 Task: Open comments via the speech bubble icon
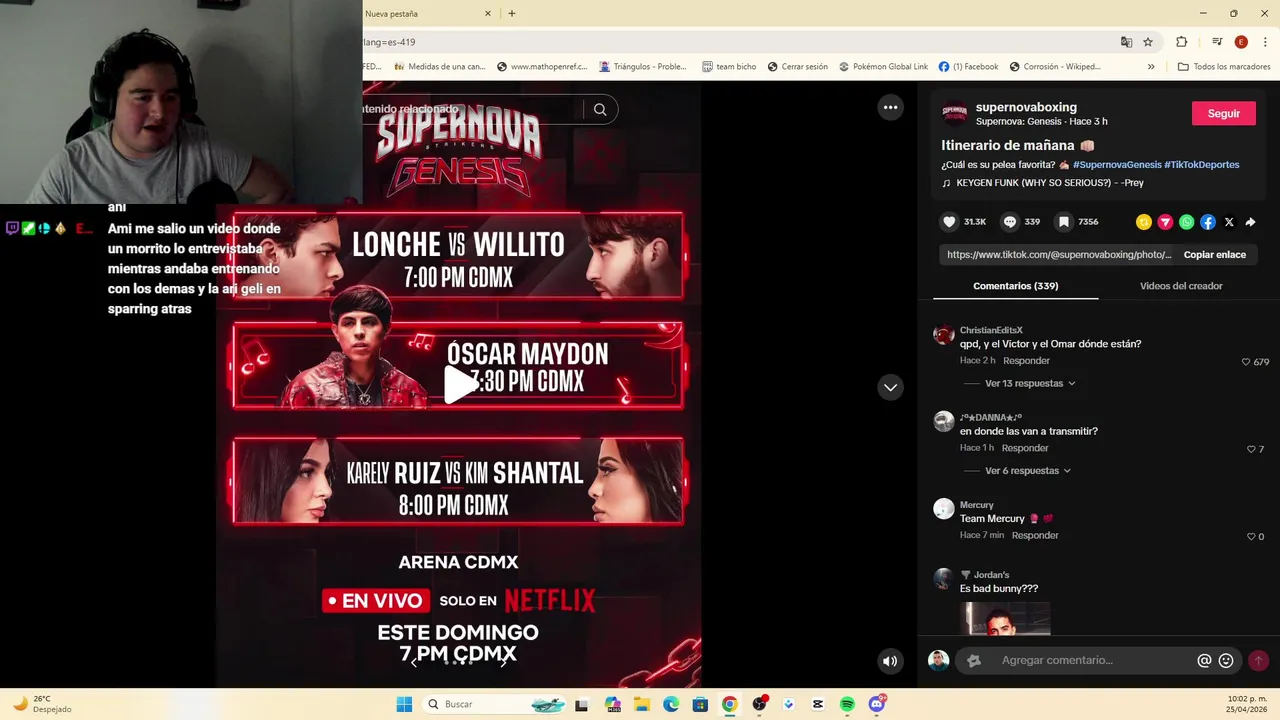pos(1010,222)
